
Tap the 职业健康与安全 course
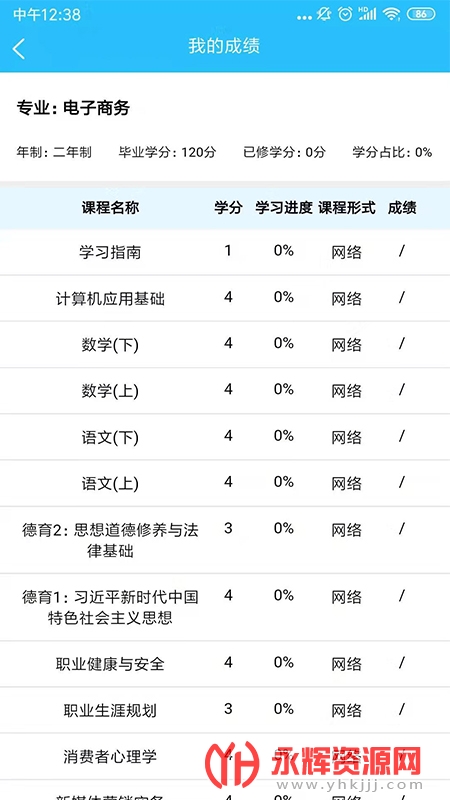point(225,664)
